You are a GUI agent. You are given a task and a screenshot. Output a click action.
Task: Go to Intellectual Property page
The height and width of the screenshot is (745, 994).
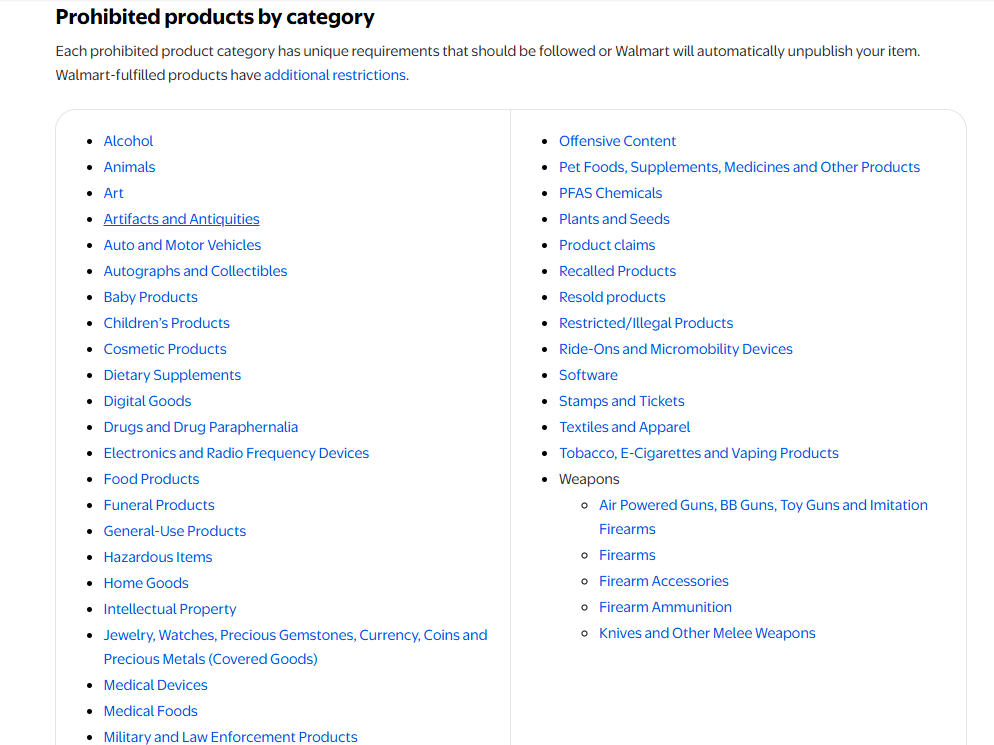[x=170, y=609]
